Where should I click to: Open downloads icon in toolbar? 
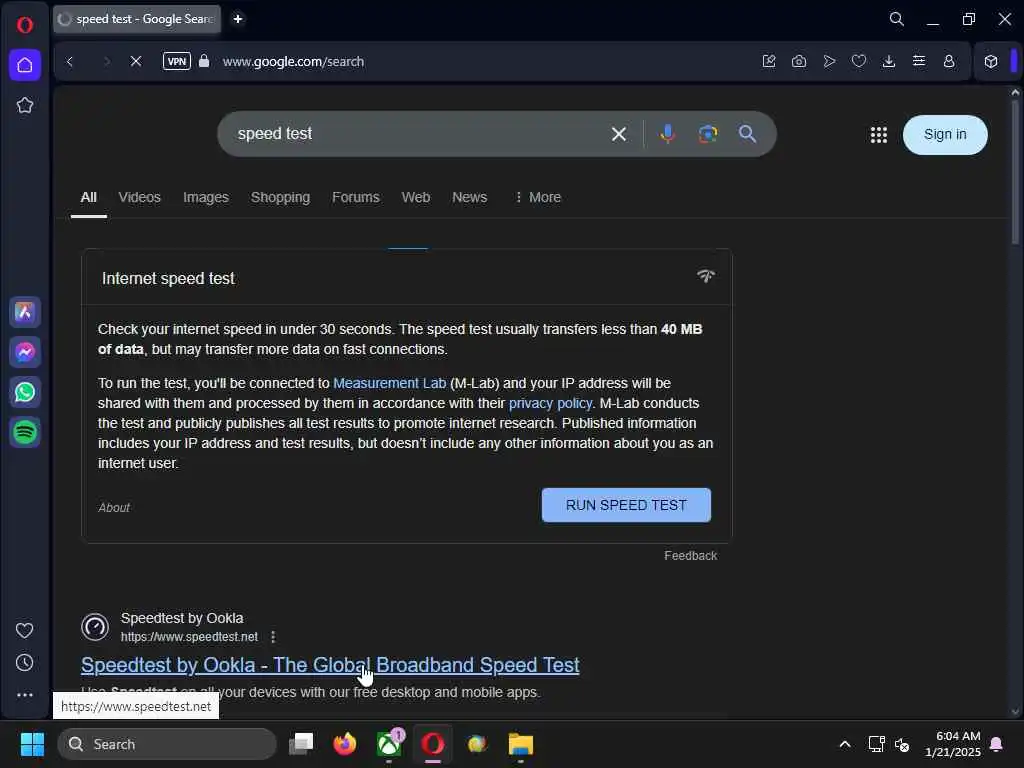(889, 61)
